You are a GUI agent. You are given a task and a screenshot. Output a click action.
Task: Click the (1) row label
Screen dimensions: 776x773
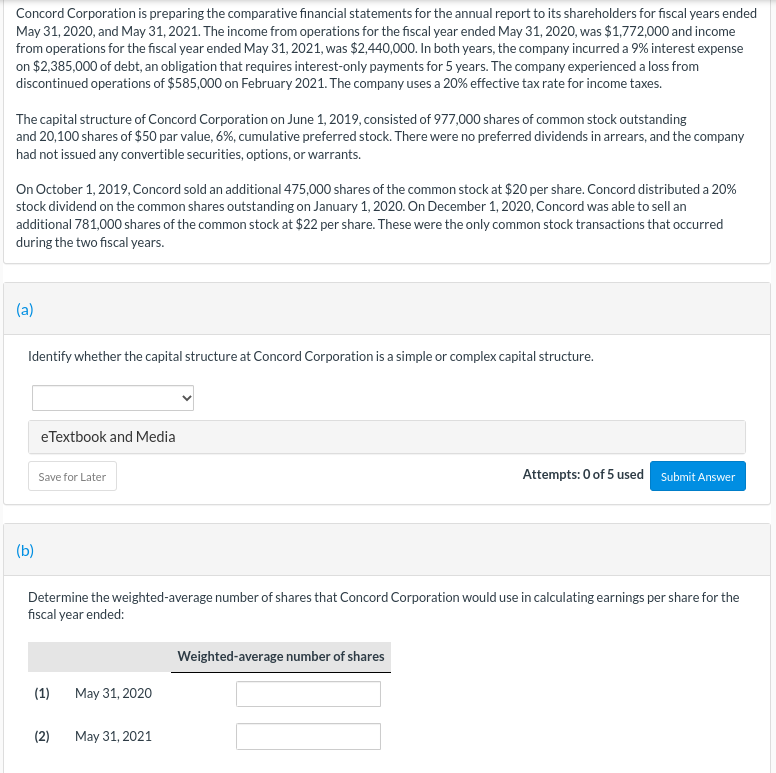[42, 693]
